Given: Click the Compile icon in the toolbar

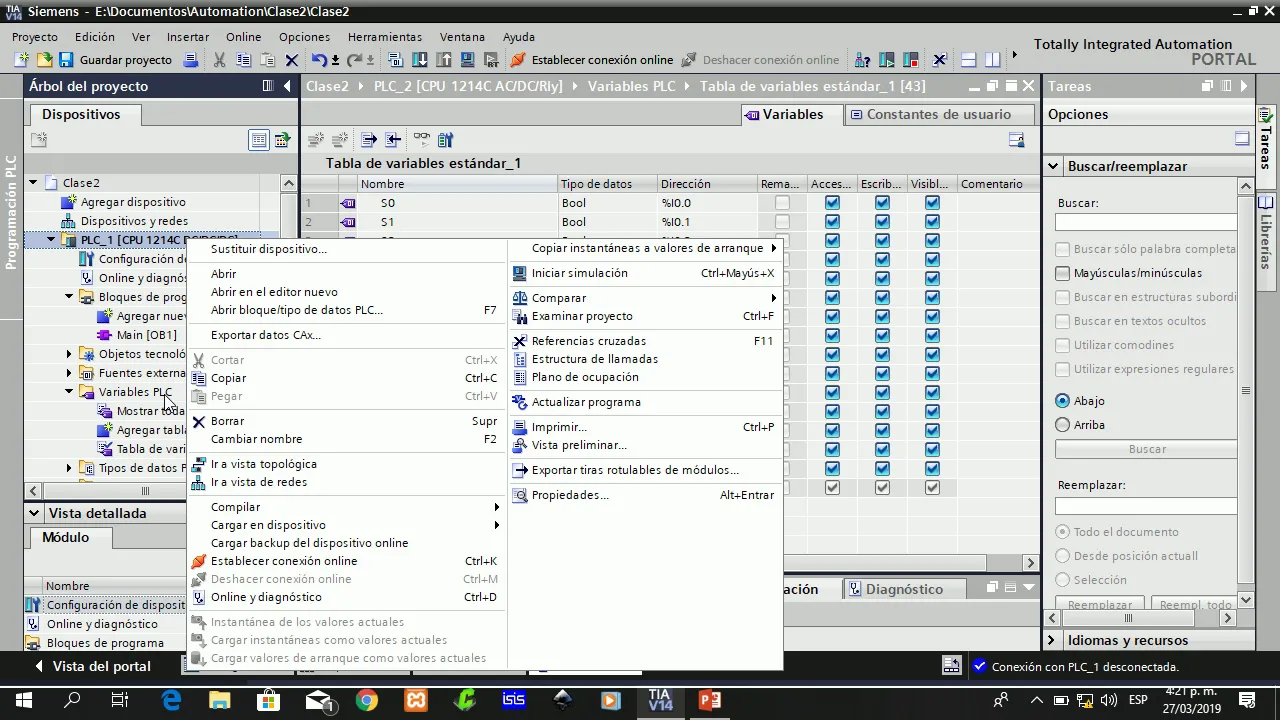Looking at the screenshot, I should 395,60.
